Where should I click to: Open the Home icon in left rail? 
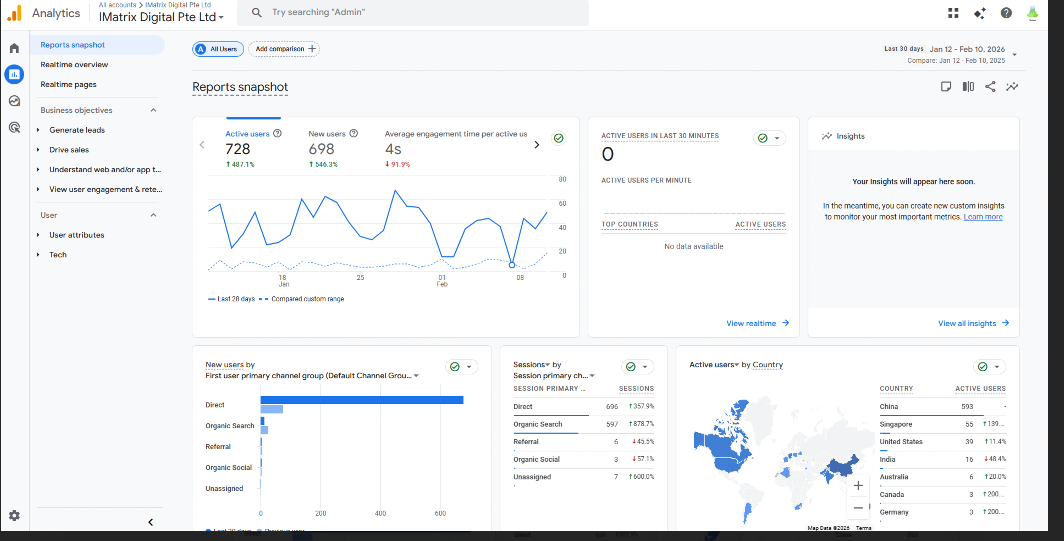point(14,48)
